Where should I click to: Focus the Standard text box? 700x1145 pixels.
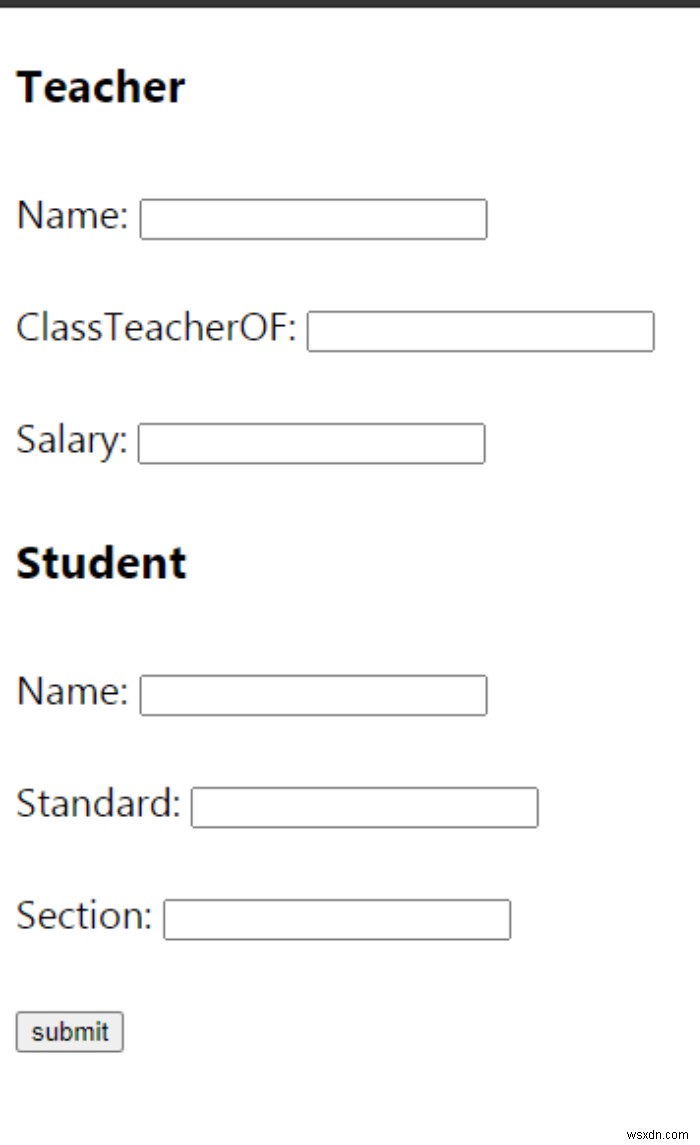pos(364,807)
